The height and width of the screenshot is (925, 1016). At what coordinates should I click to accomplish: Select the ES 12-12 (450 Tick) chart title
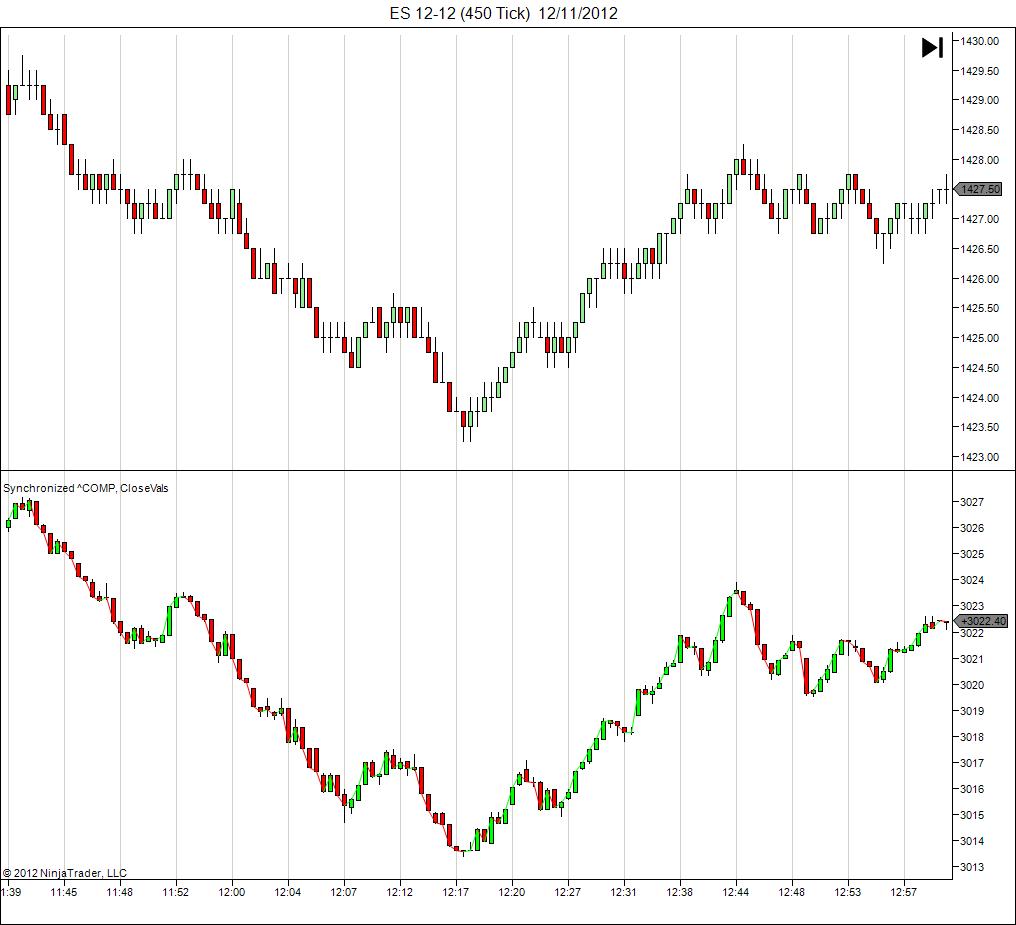tap(503, 13)
